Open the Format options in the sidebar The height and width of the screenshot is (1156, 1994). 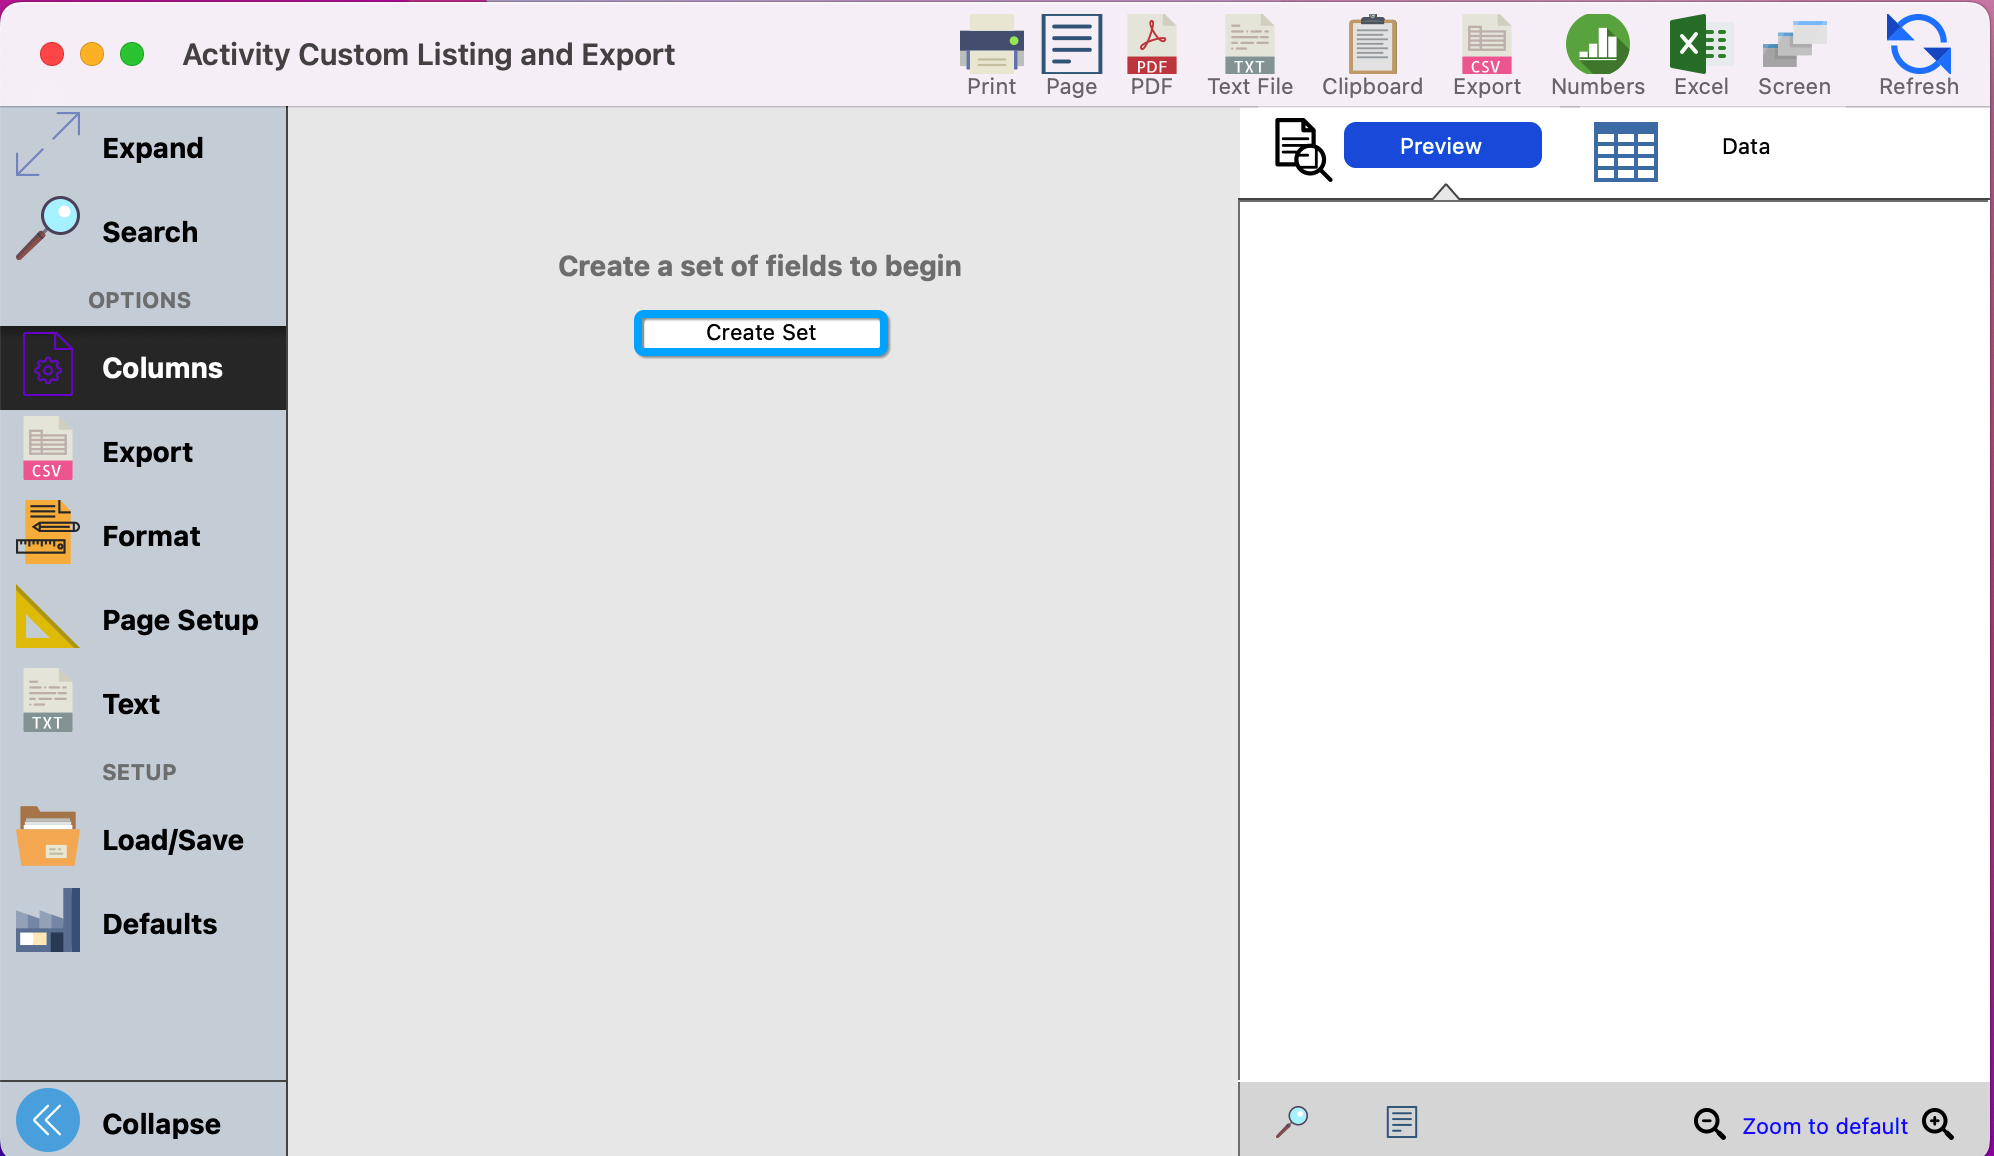tap(151, 536)
